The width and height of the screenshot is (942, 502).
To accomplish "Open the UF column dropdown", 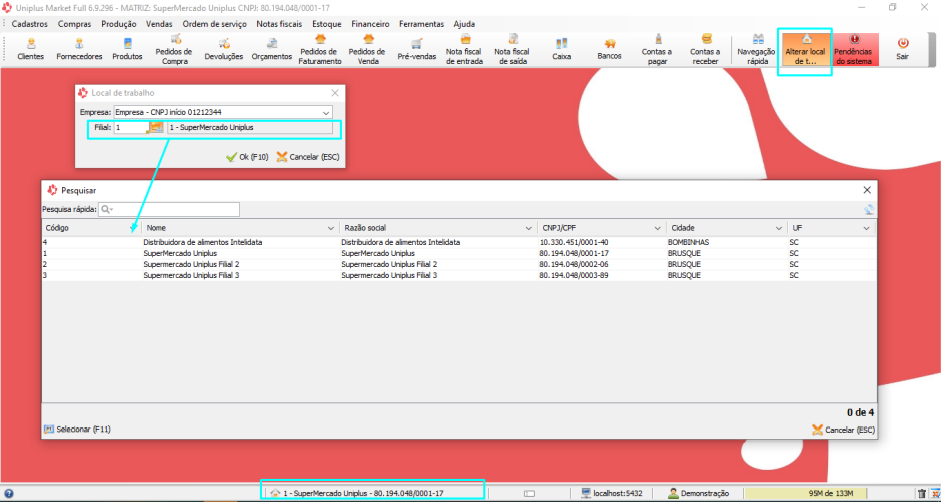I will point(867,229).
